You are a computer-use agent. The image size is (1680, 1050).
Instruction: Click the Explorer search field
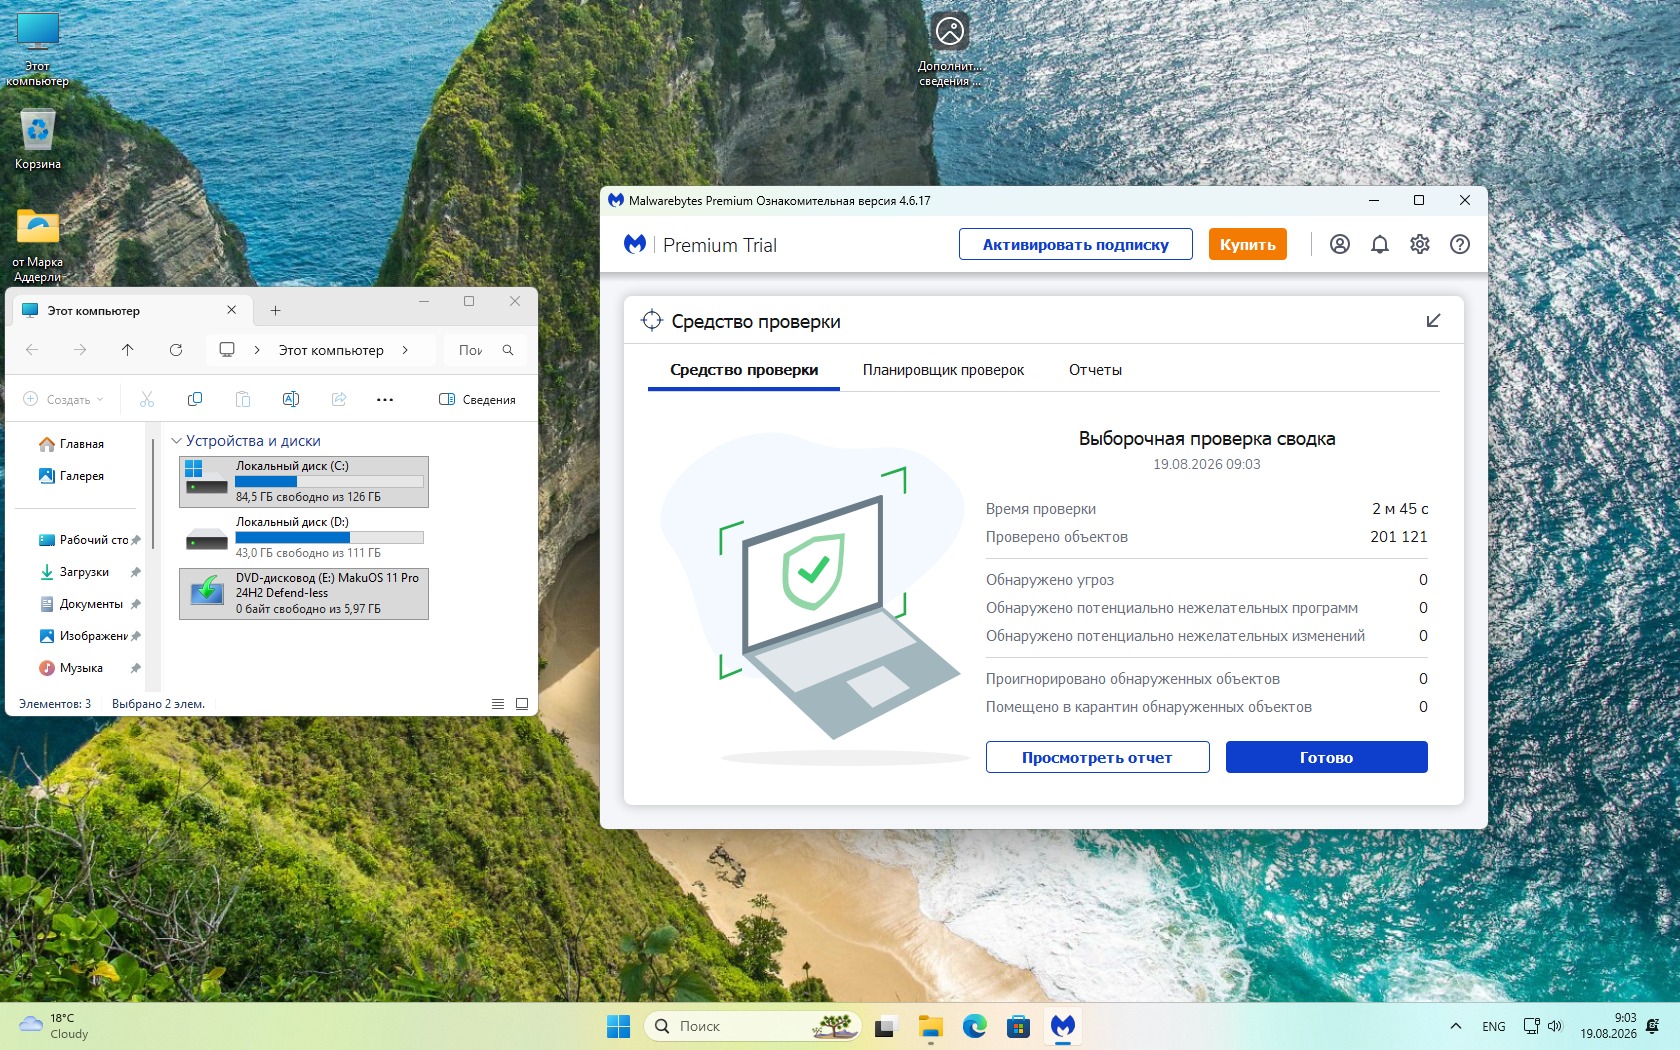[484, 350]
